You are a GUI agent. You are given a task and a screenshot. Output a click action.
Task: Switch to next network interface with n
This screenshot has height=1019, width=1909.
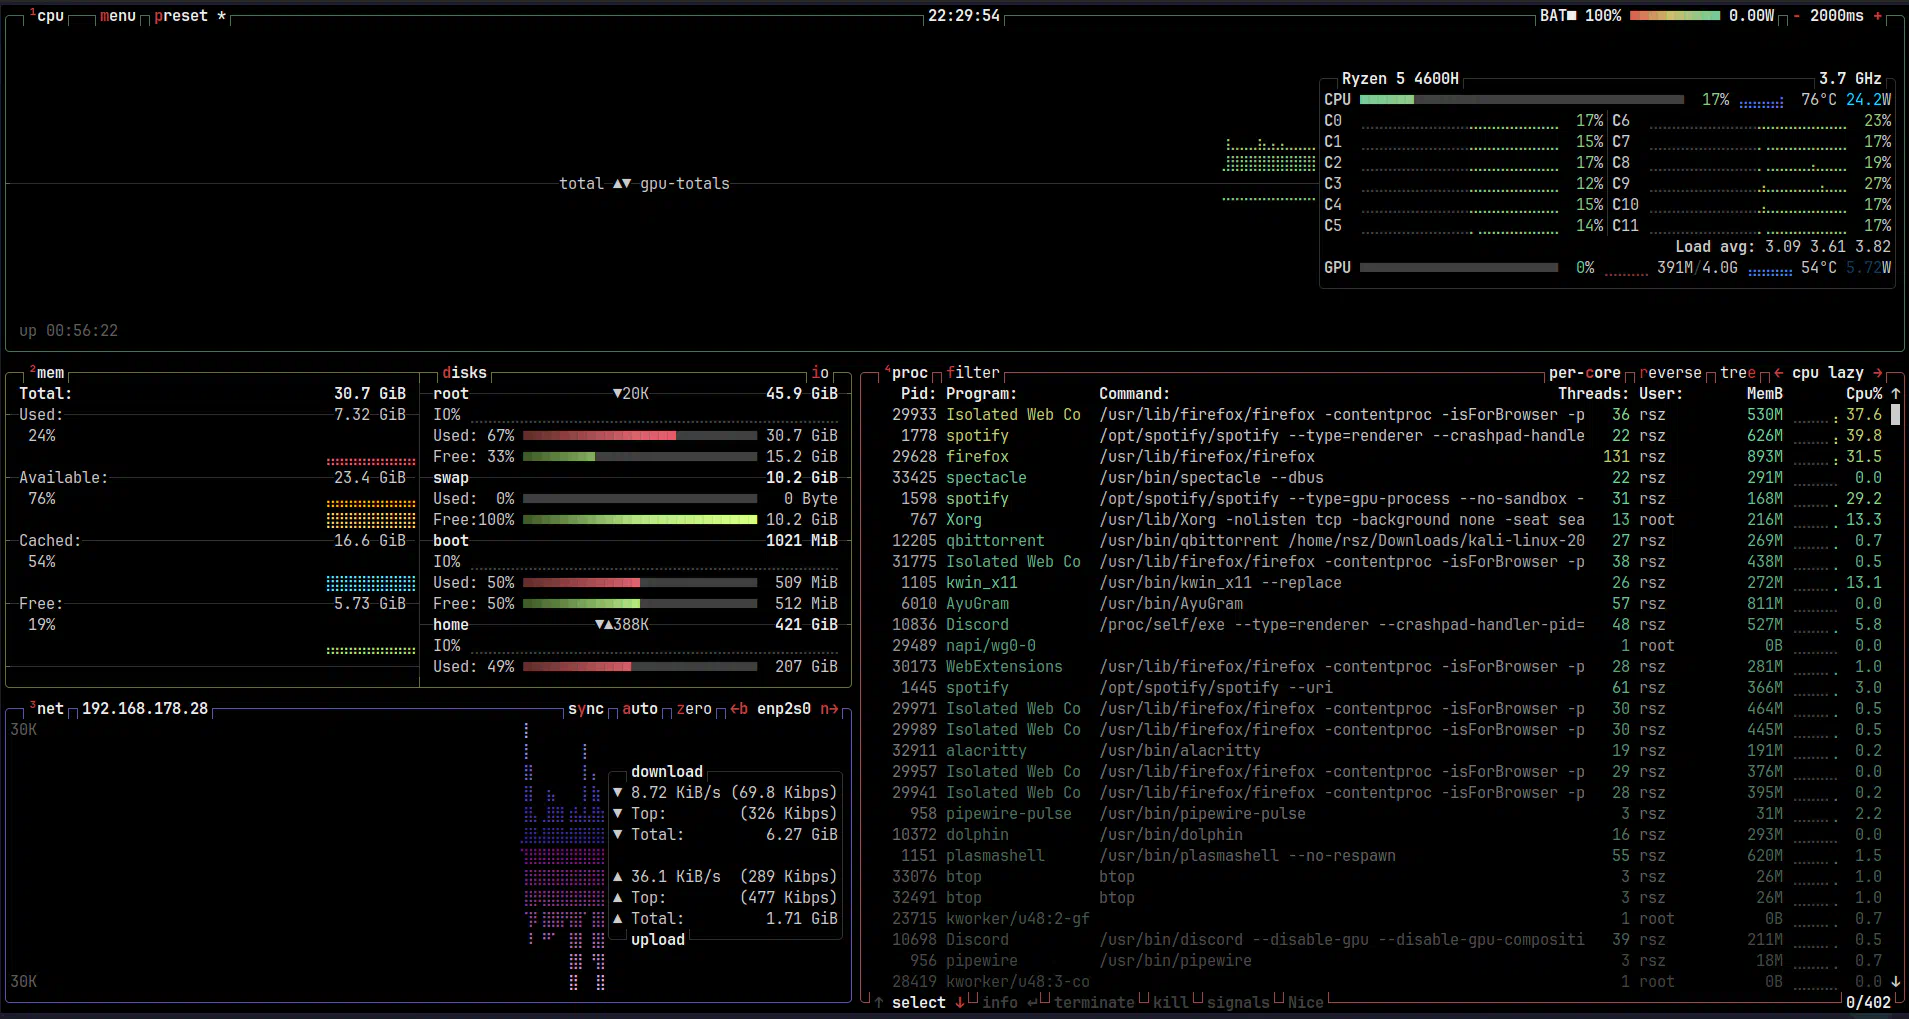pos(829,709)
